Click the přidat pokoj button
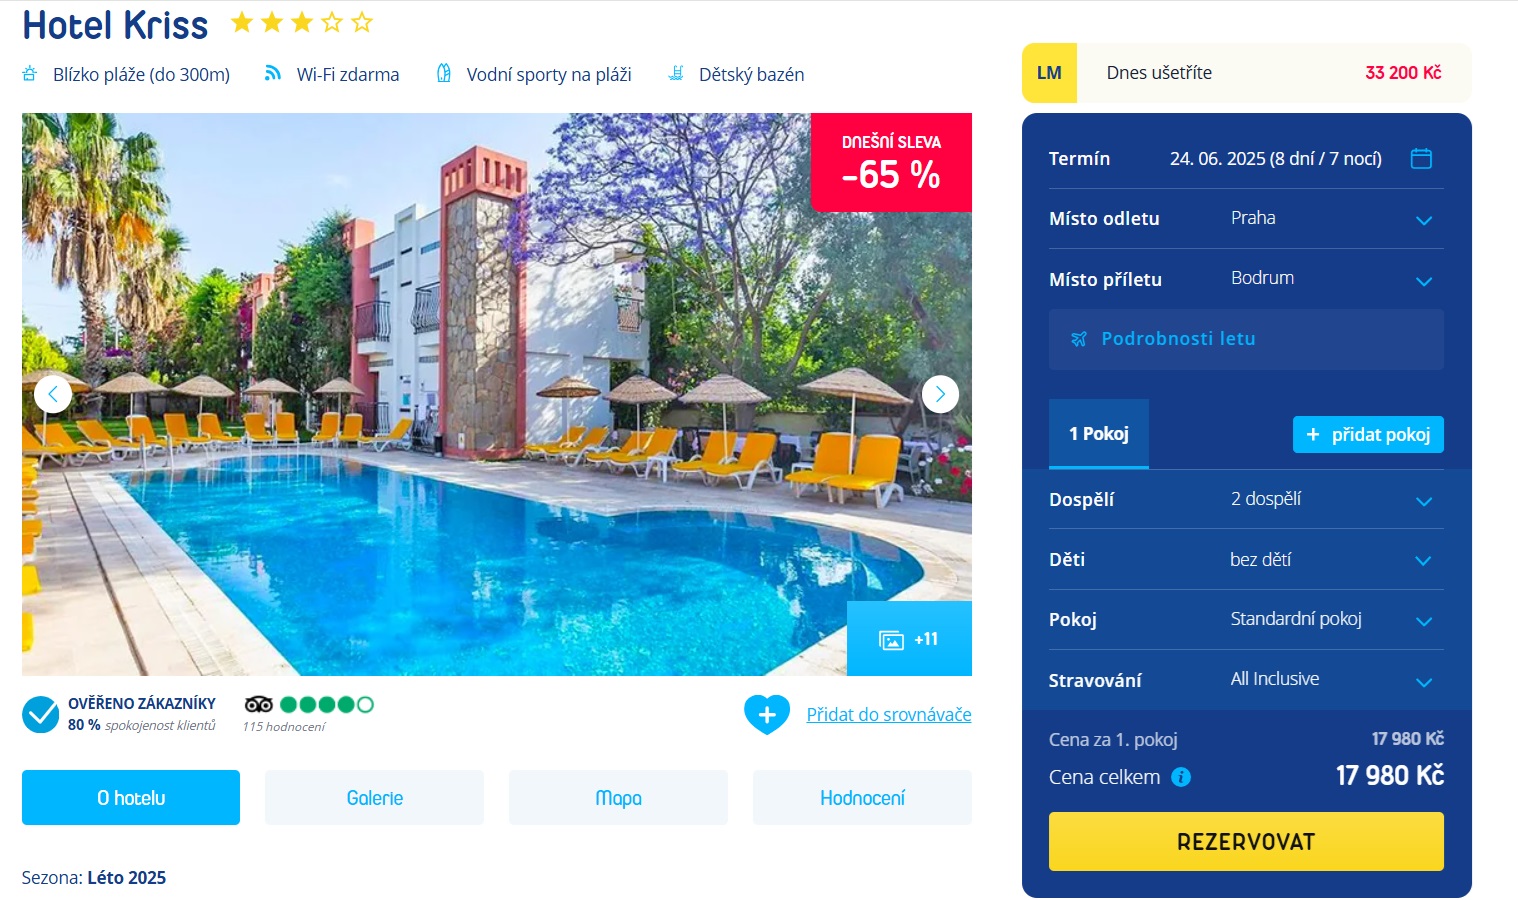Image resolution: width=1518 pixels, height=900 pixels. tap(1368, 435)
